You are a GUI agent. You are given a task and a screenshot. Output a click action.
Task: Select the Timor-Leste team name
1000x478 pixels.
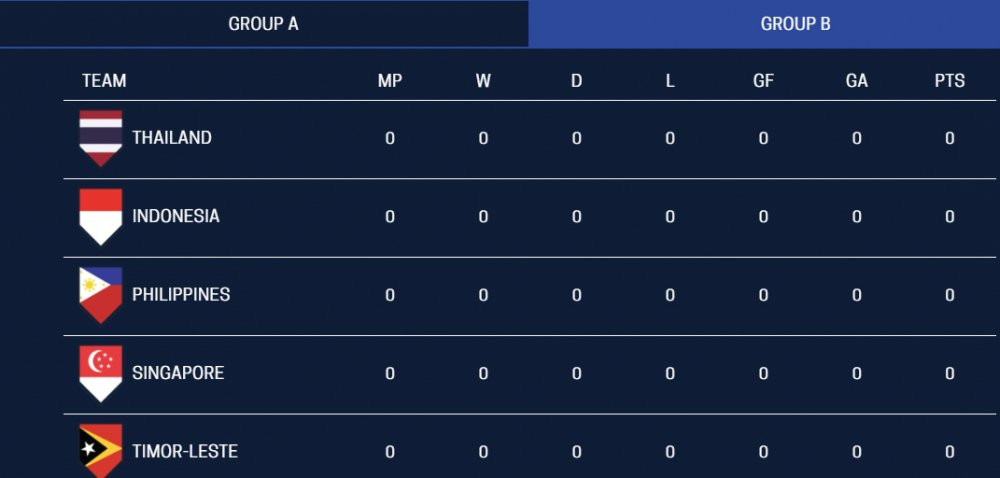185,451
